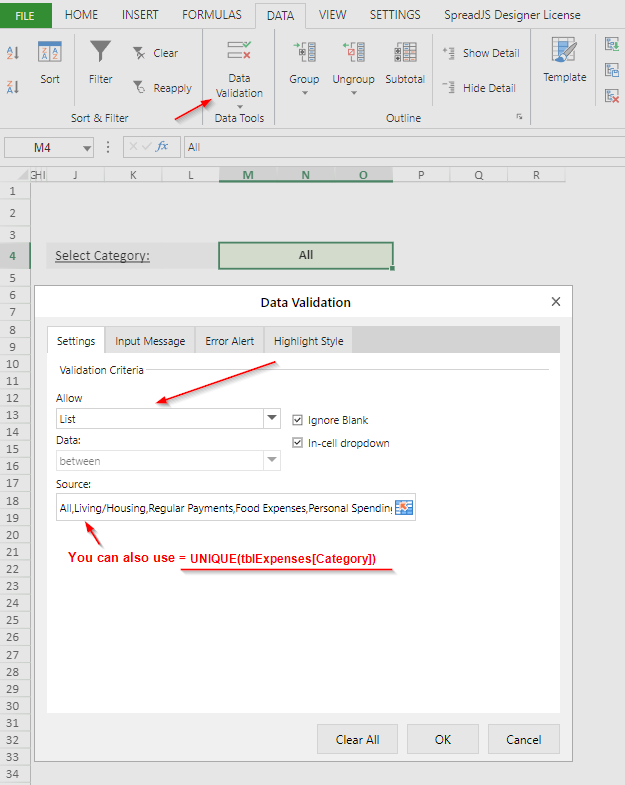Click the range selector icon in Source

[404, 508]
